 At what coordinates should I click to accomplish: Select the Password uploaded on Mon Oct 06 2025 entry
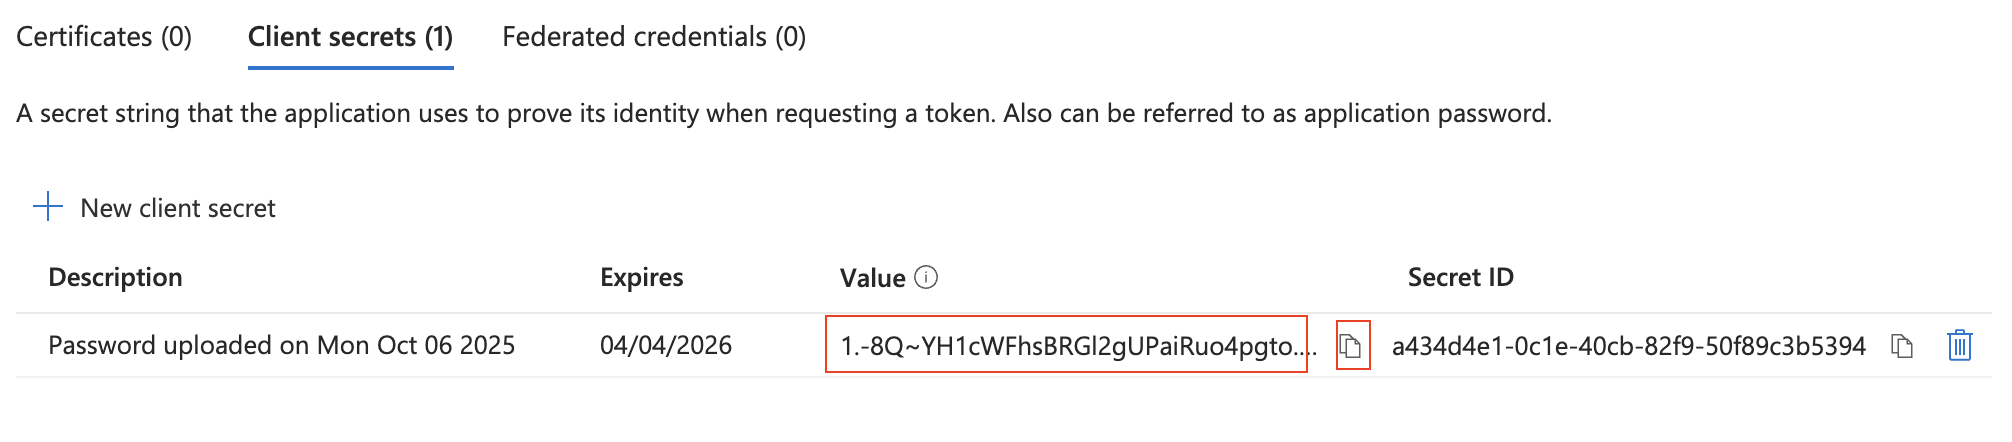[281, 345]
